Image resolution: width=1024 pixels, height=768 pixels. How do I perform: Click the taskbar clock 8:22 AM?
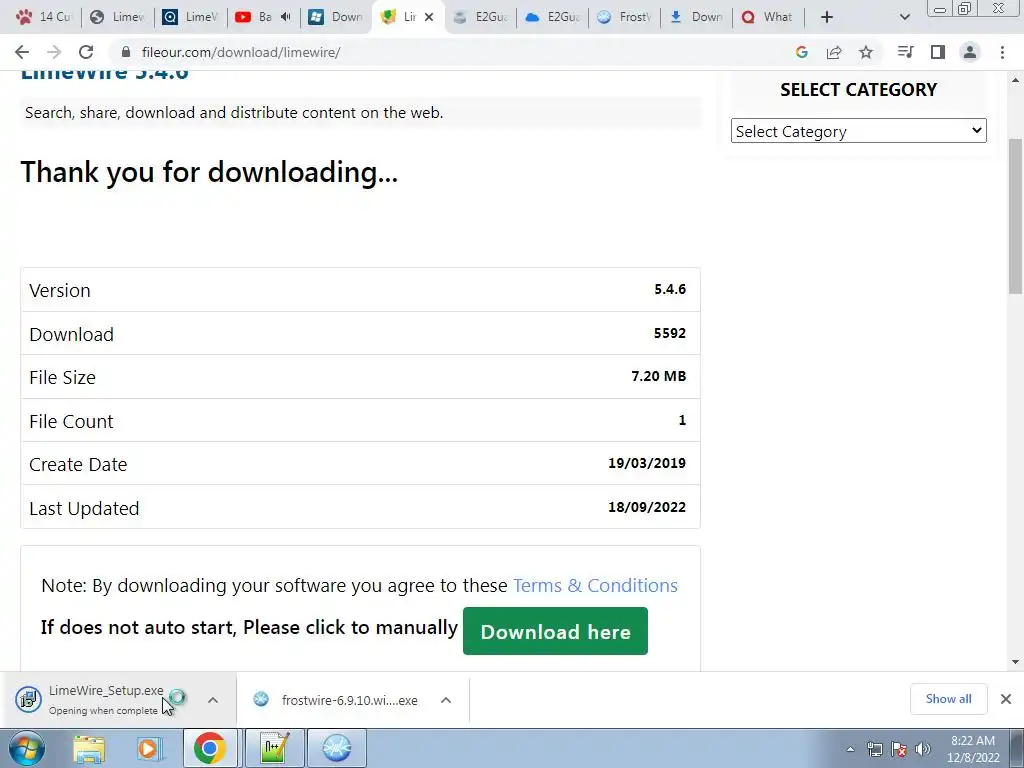coord(972,741)
